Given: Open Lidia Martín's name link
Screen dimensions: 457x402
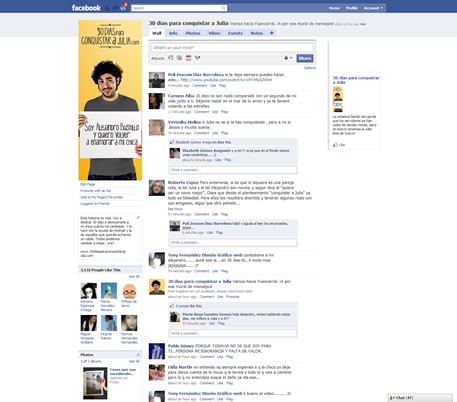Looking at the screenshot, I should (x=180, y=367).
